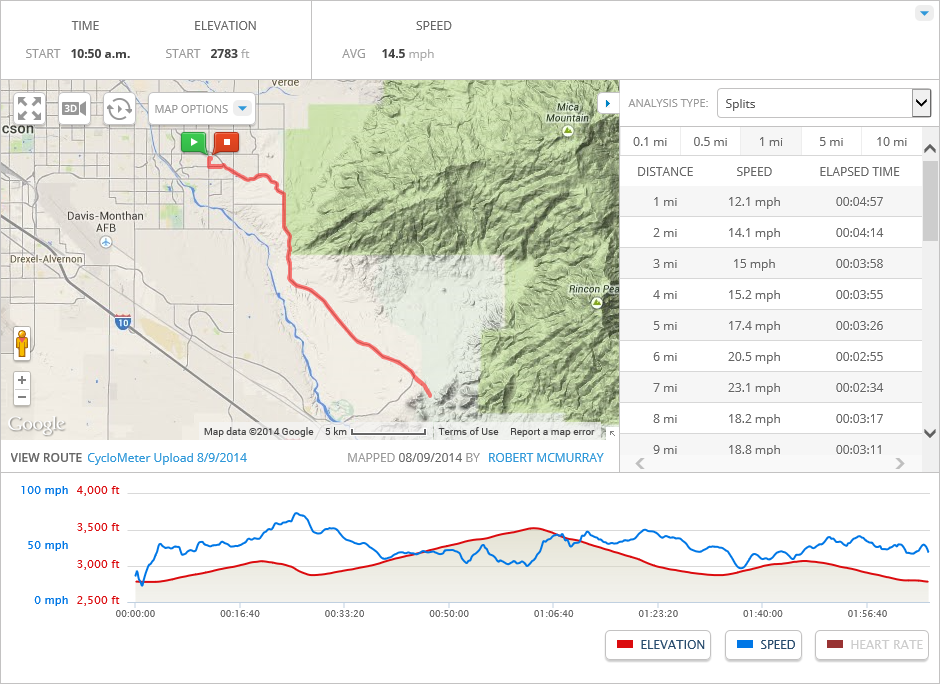
Task: Zoom in on the map
Action: [x=22, y=380]
